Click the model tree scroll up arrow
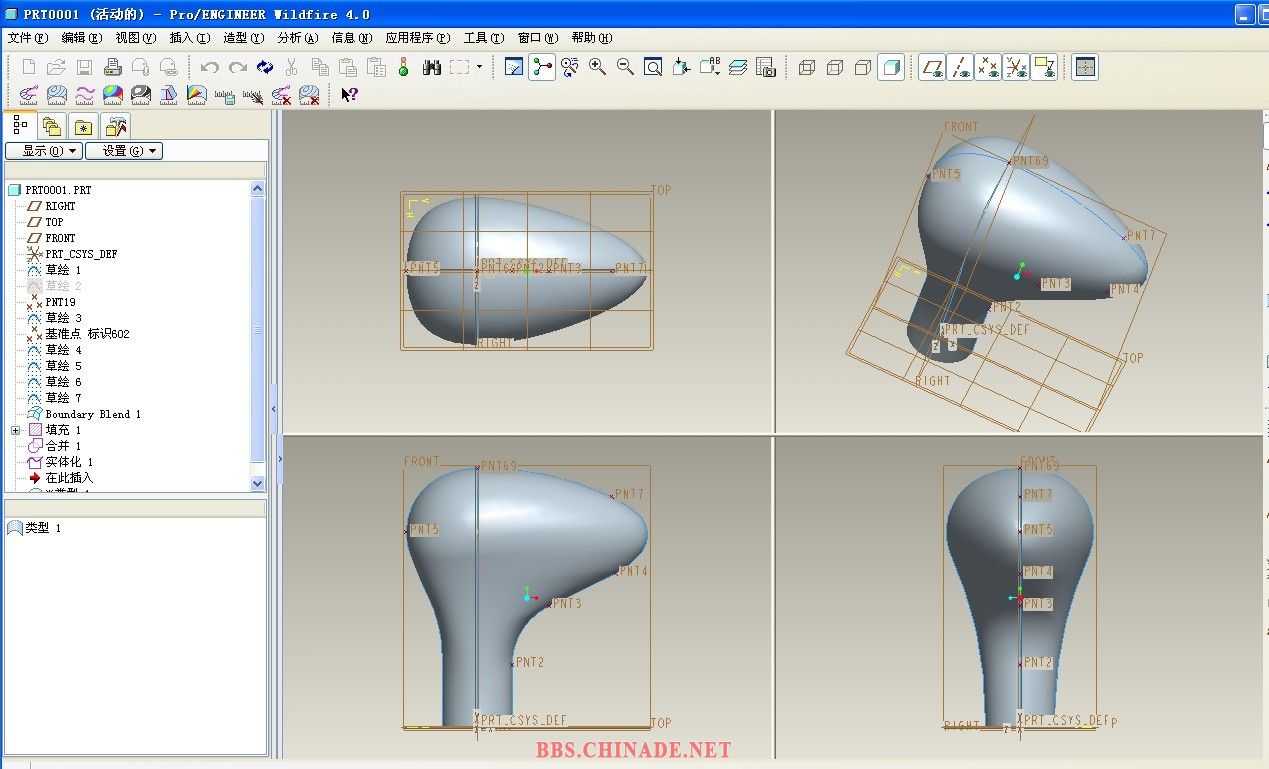The height and width of the screenshot is (769, 1269). coord(257,188)
